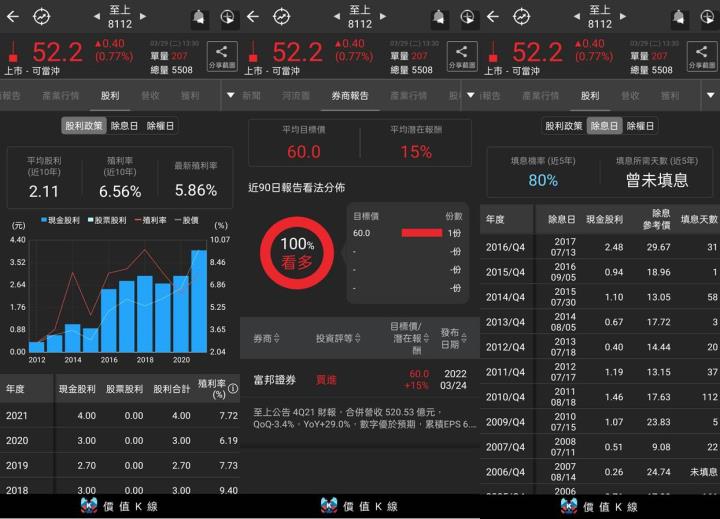
Task: Tap 分享截圖 share icon on ex-dividend date screen
Action: click(702, 56)
